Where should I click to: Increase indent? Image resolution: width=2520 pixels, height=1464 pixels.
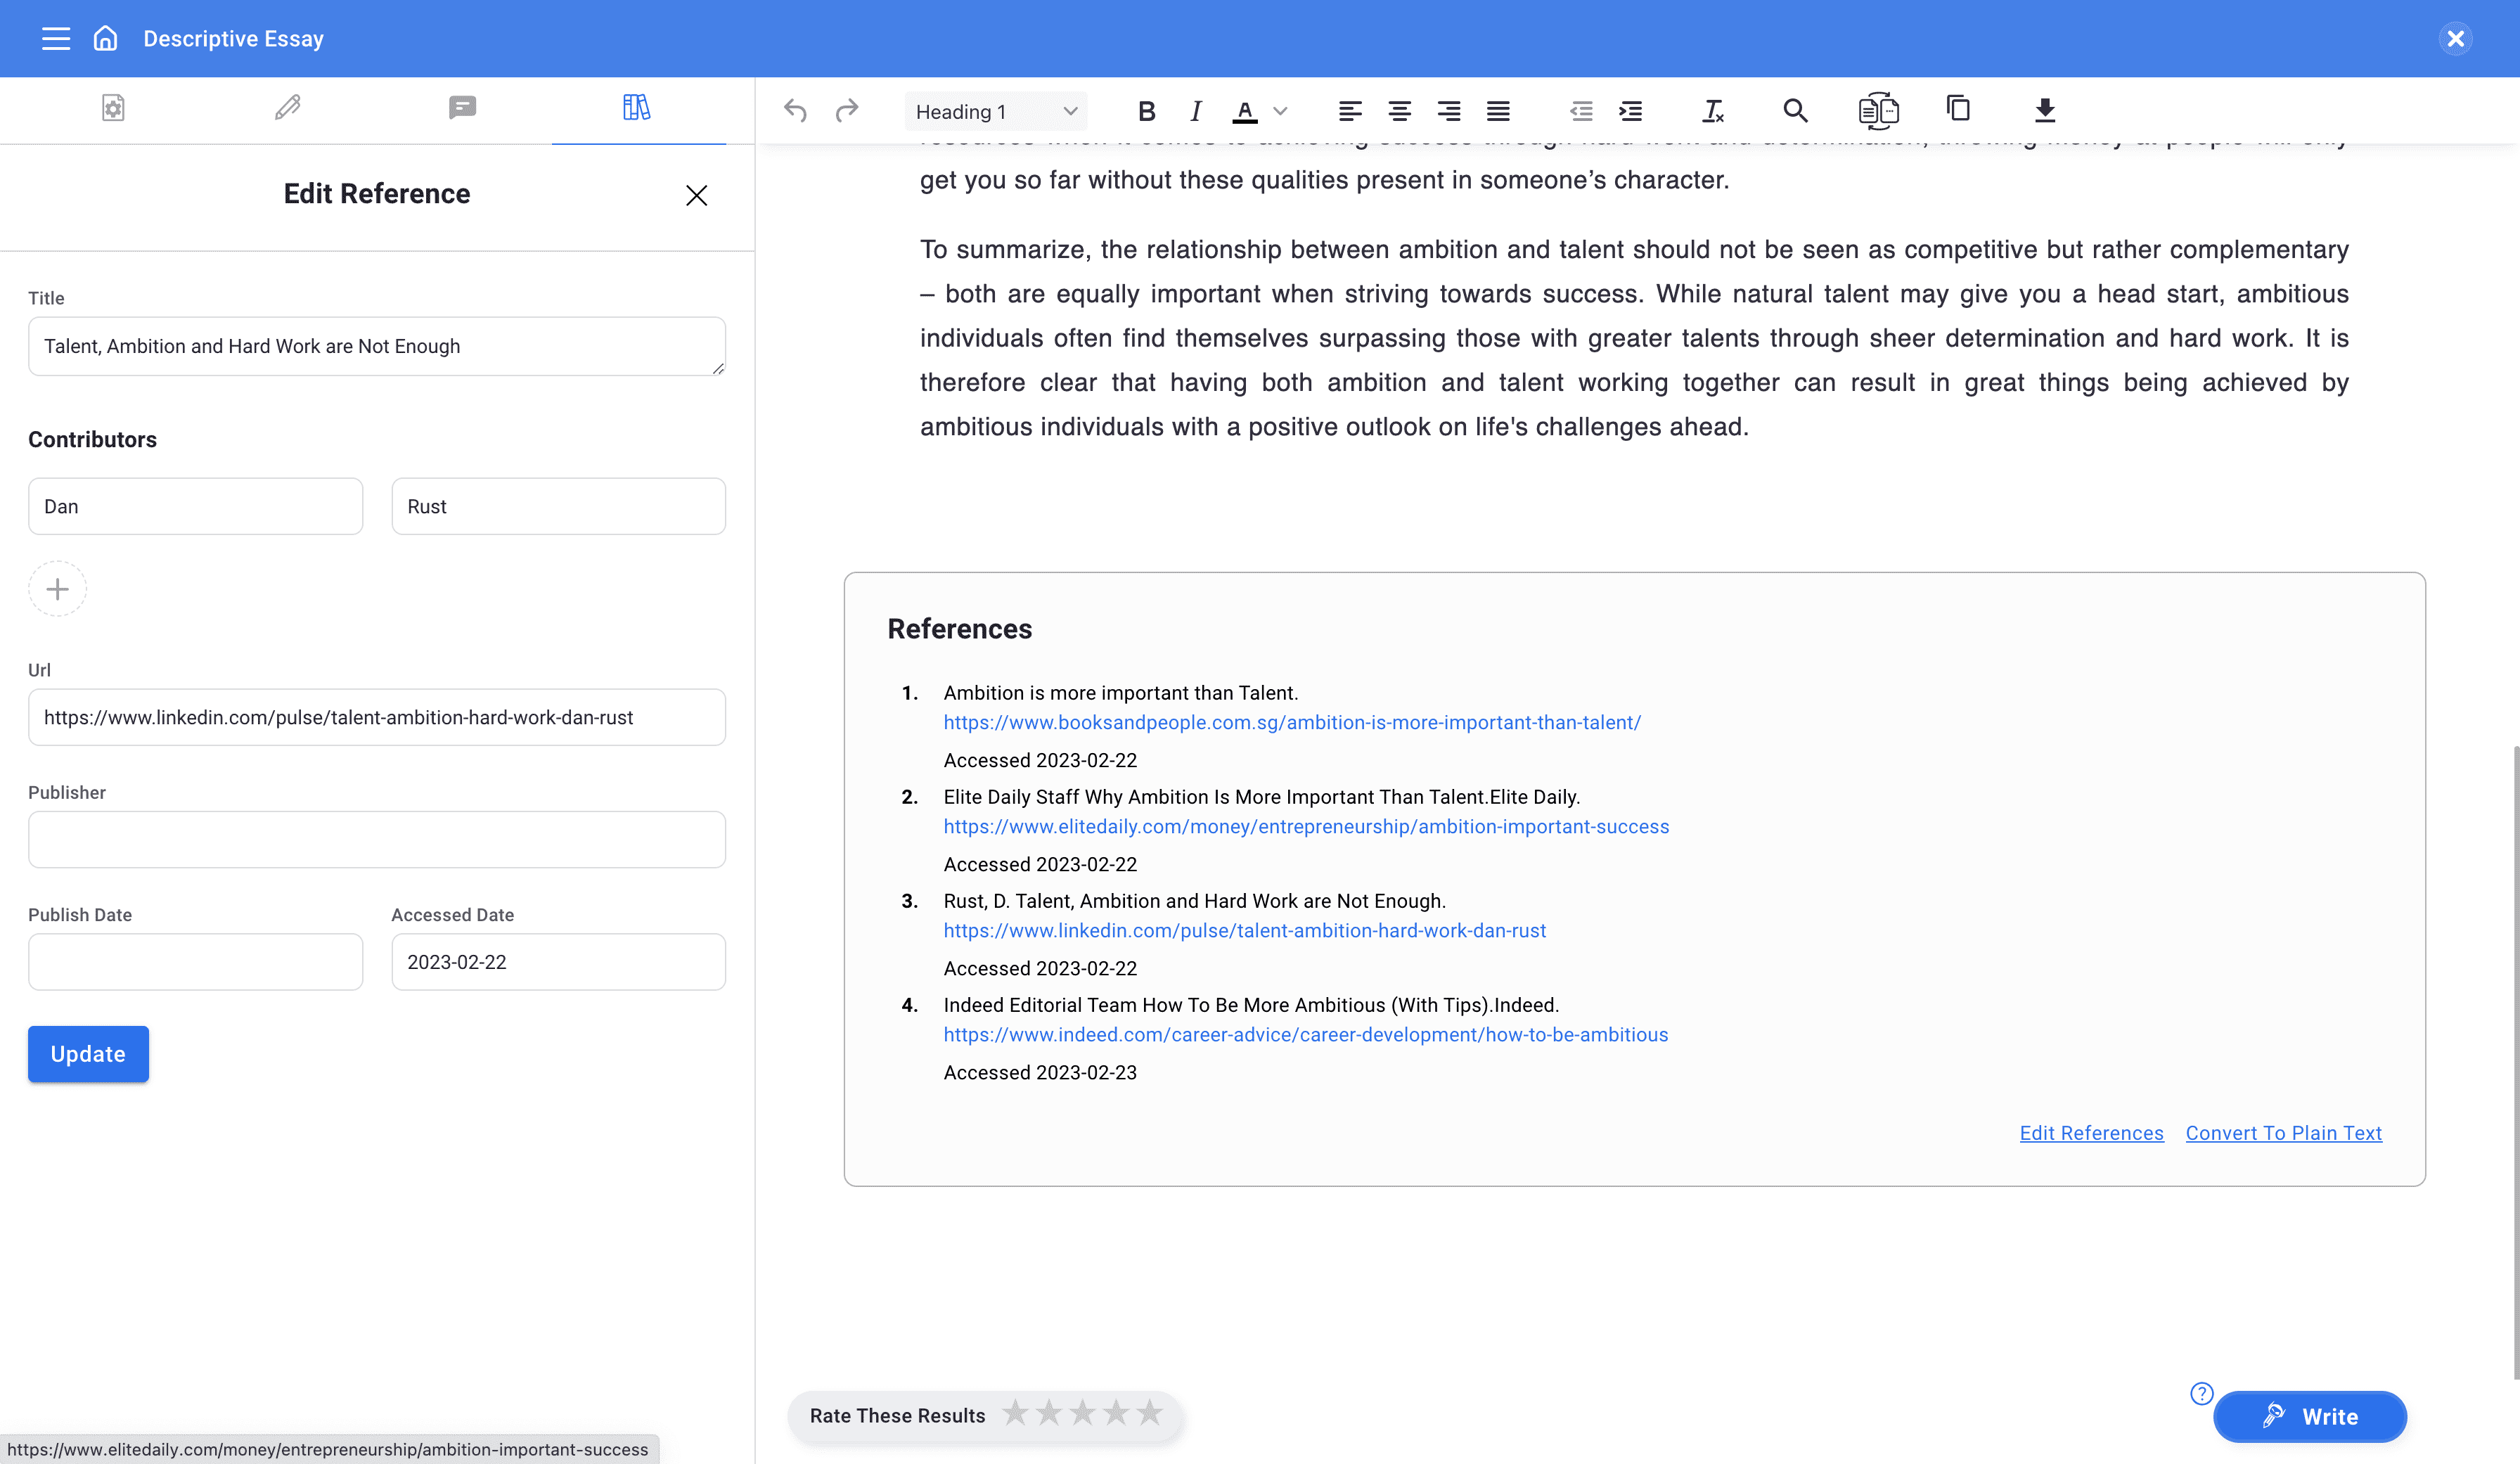pos(1631,111)
